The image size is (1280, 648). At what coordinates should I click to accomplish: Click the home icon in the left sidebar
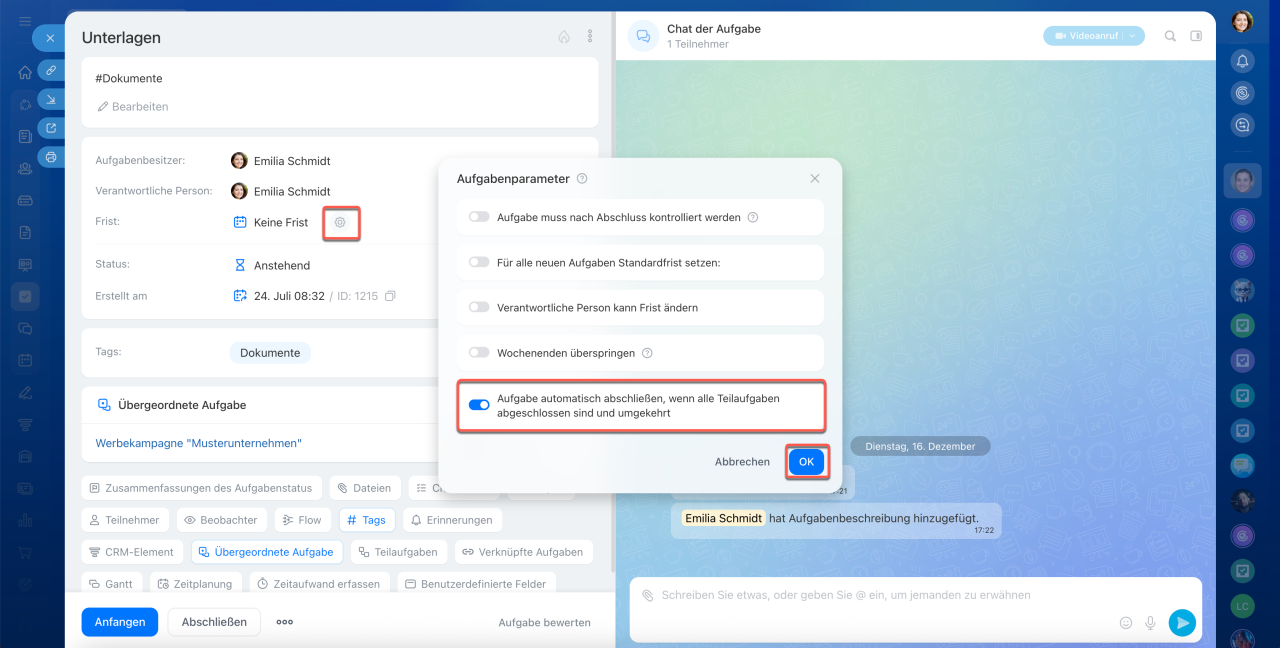coord(25,72)
